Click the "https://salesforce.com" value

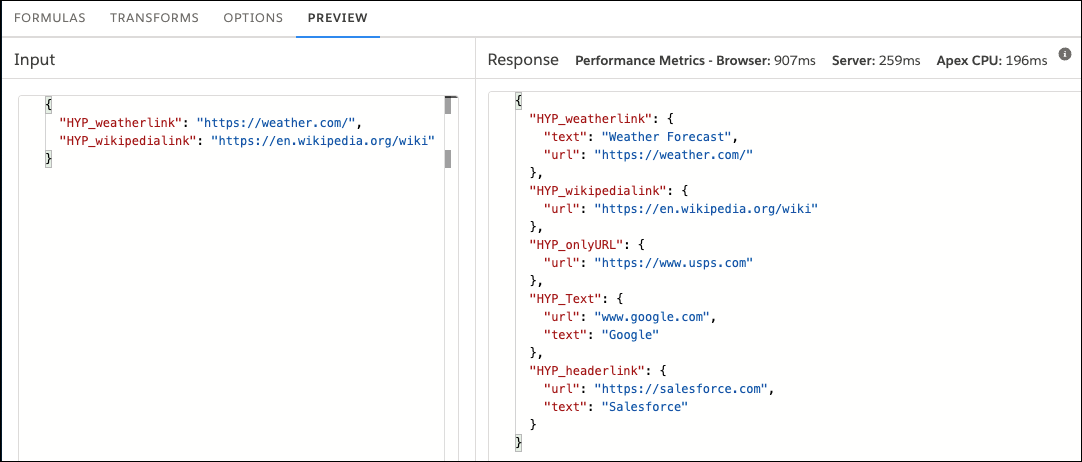coord(681,389)
